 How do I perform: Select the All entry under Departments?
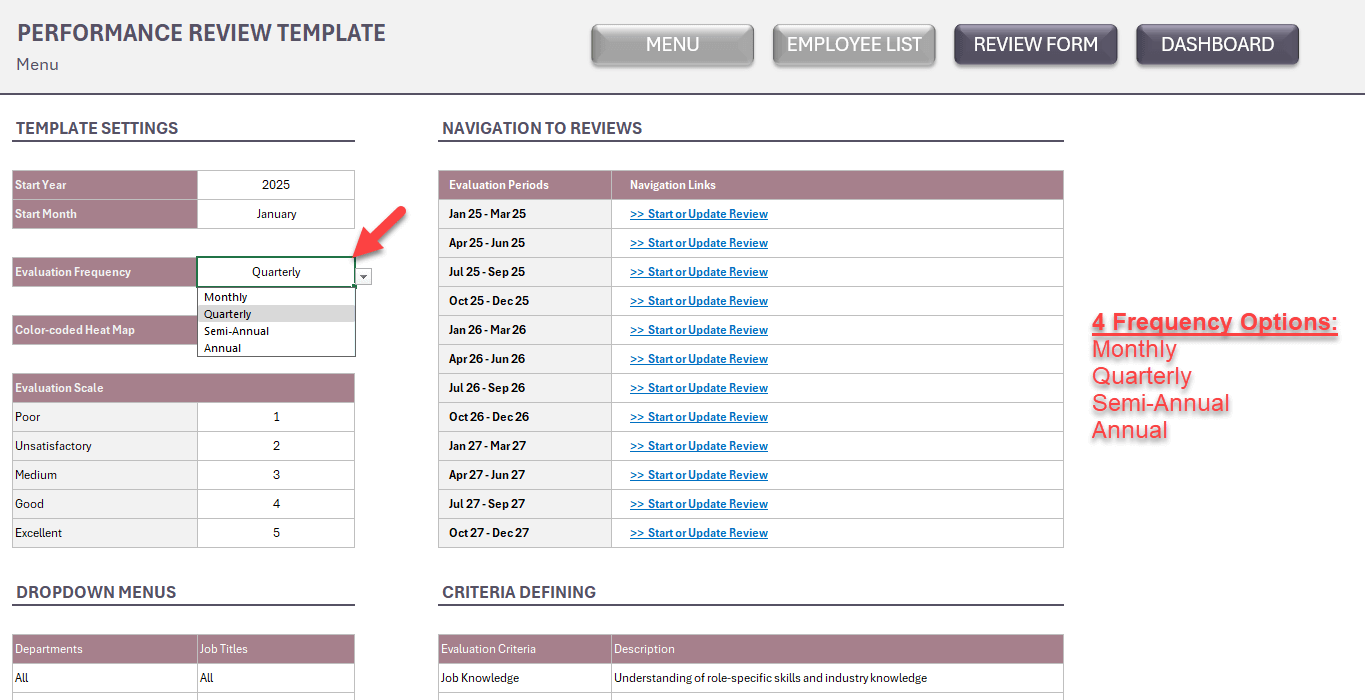[105, 678]
